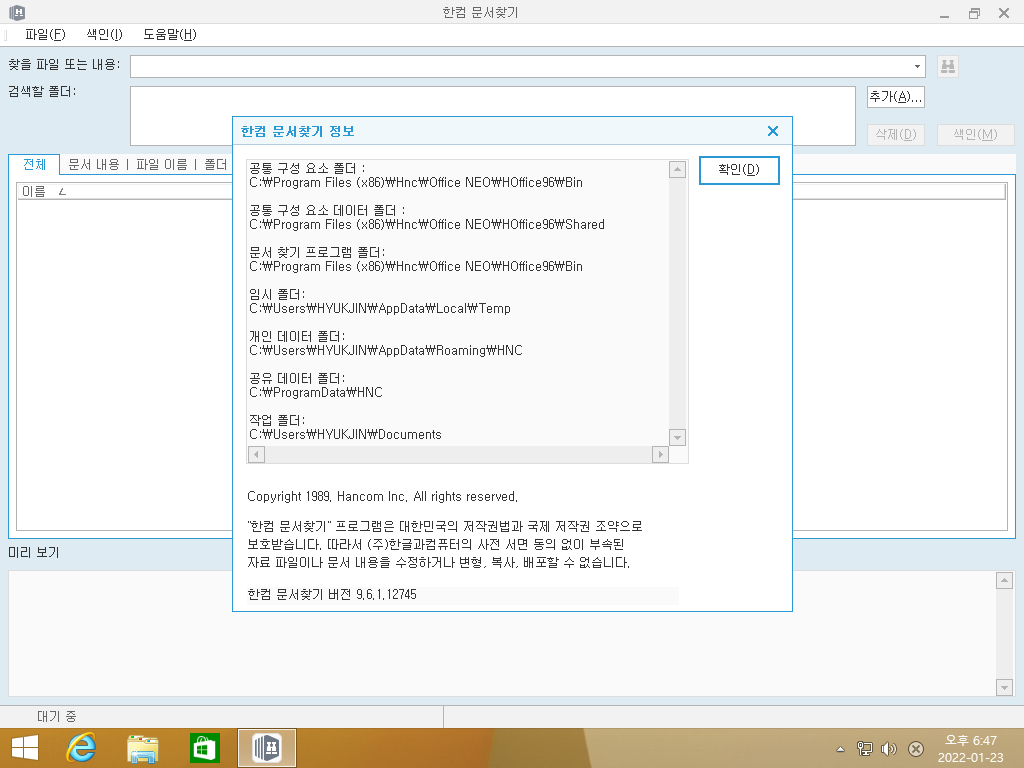Click the info list scroll left arrow

(x=256, y=455)
